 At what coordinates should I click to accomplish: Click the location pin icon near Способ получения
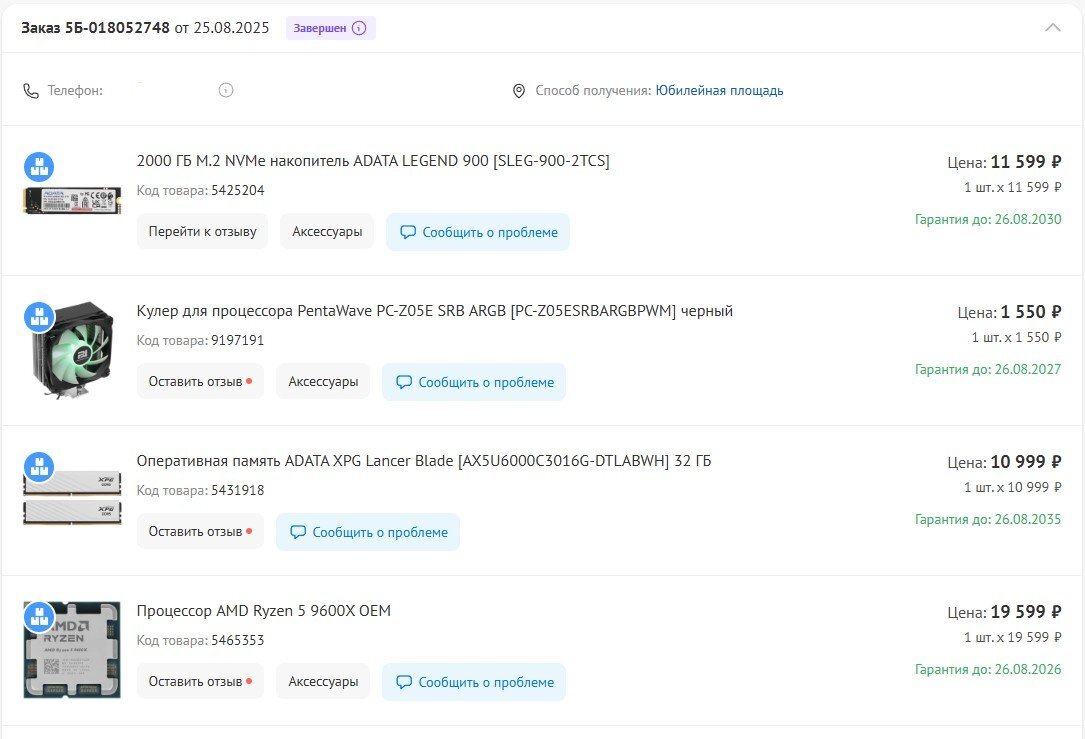coord(518,91)
